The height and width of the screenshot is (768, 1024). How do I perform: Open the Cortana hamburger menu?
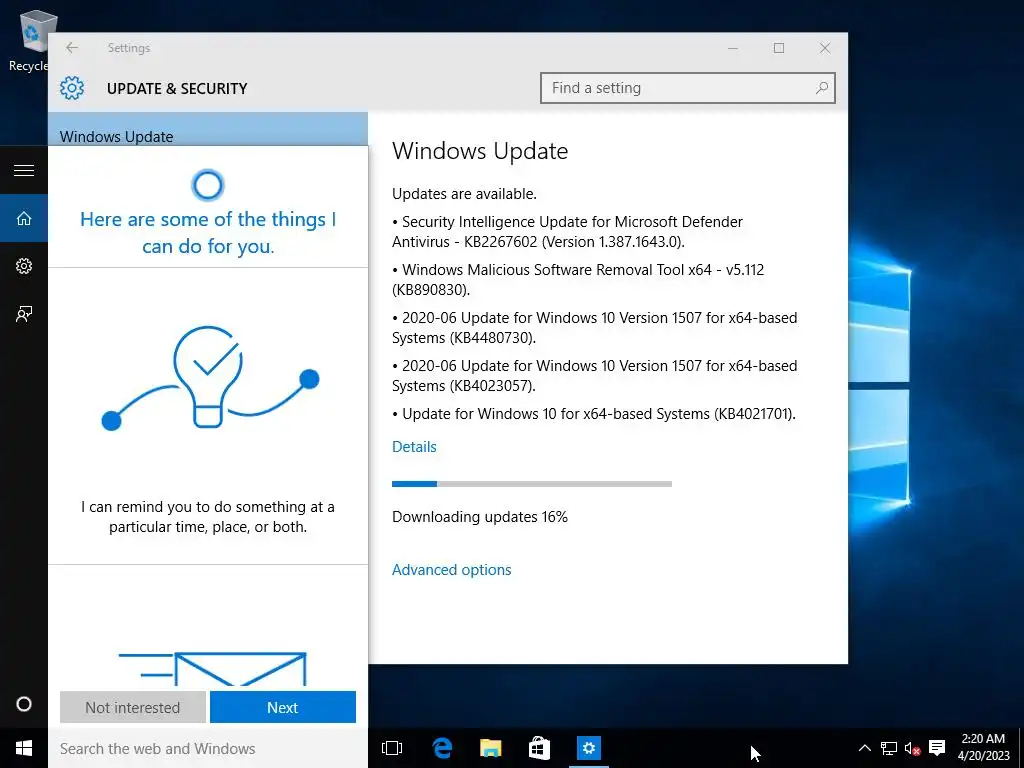24,170
